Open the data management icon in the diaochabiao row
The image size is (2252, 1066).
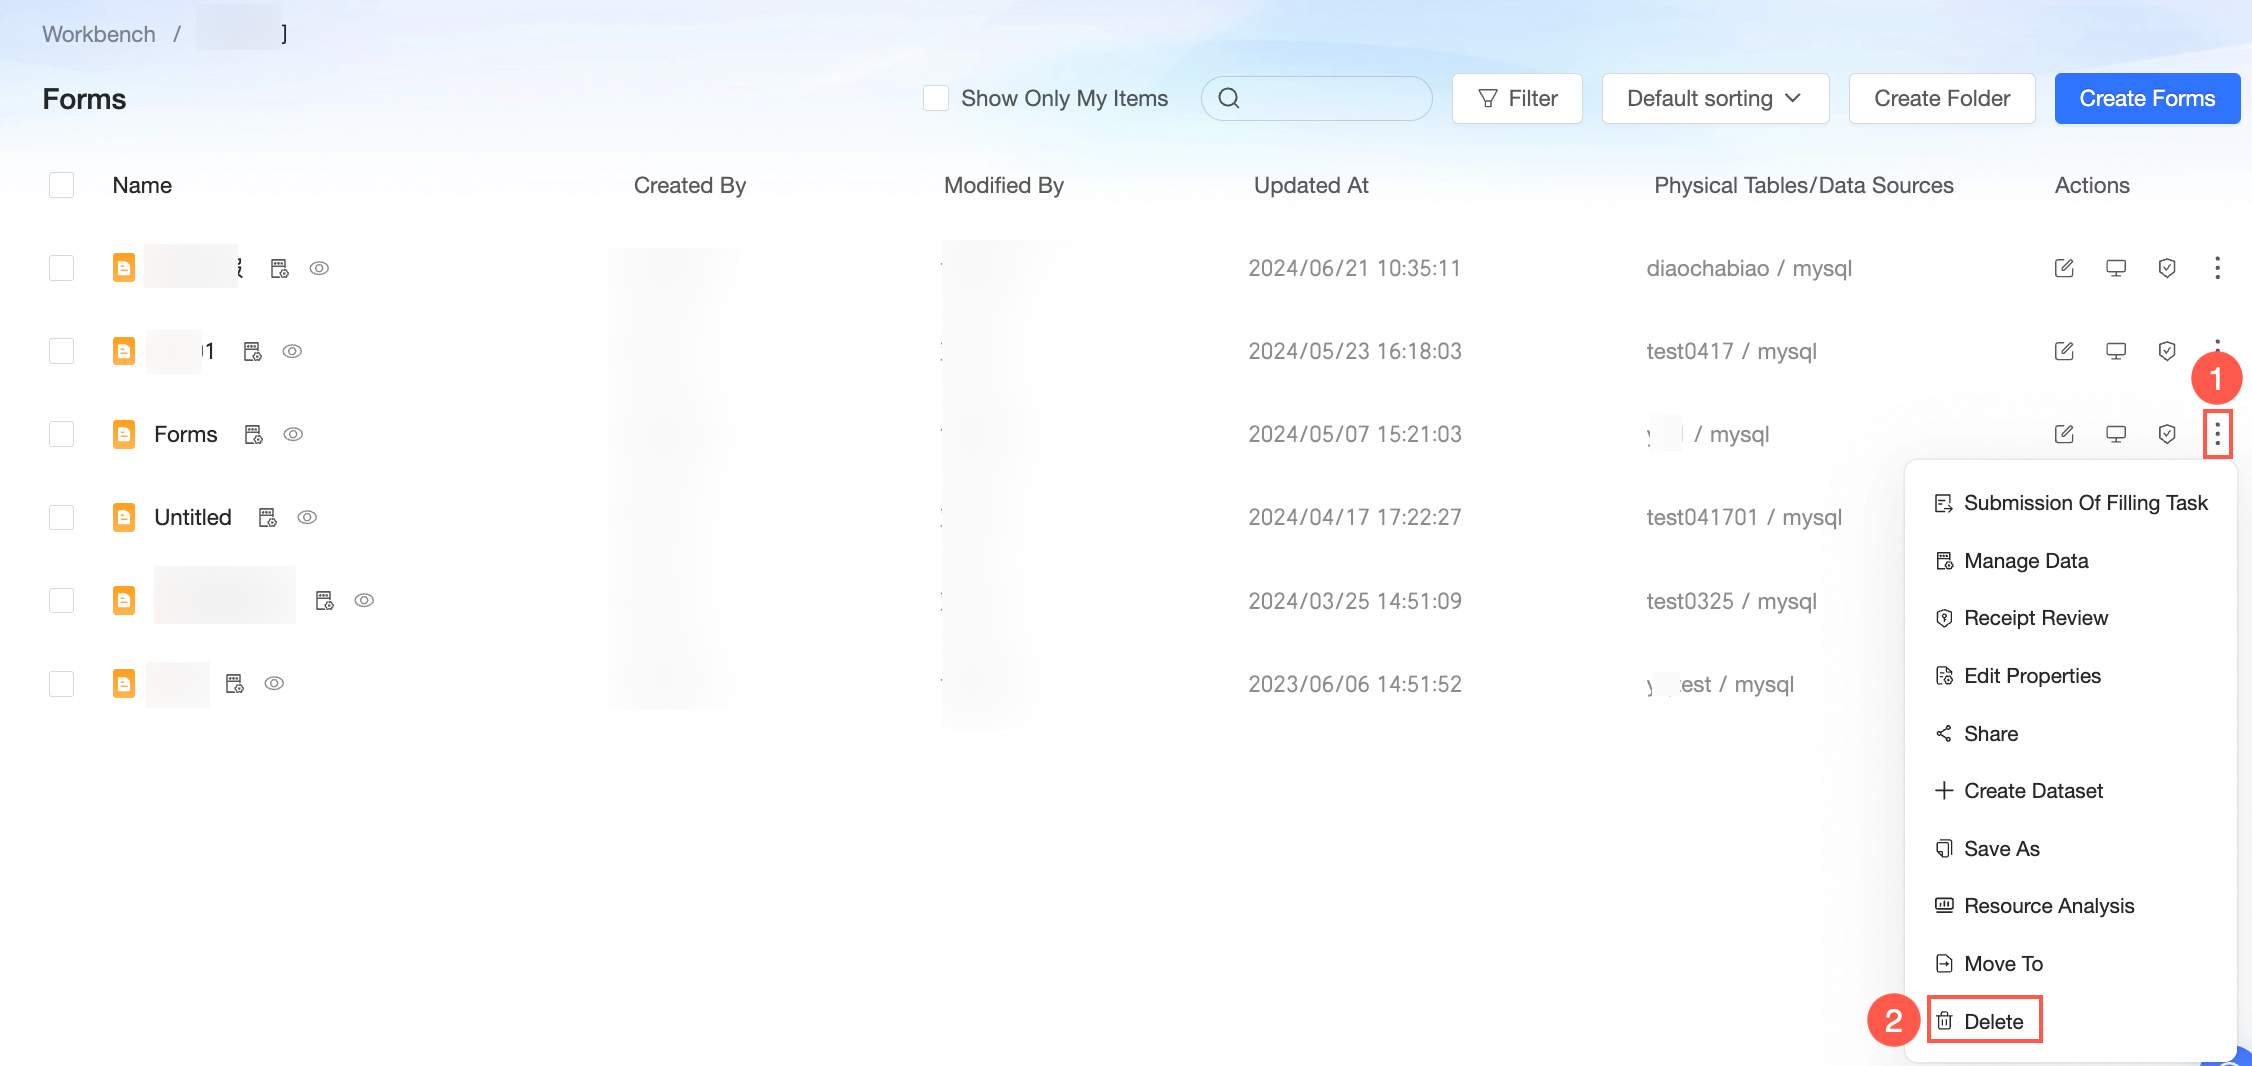coord(280,268)
